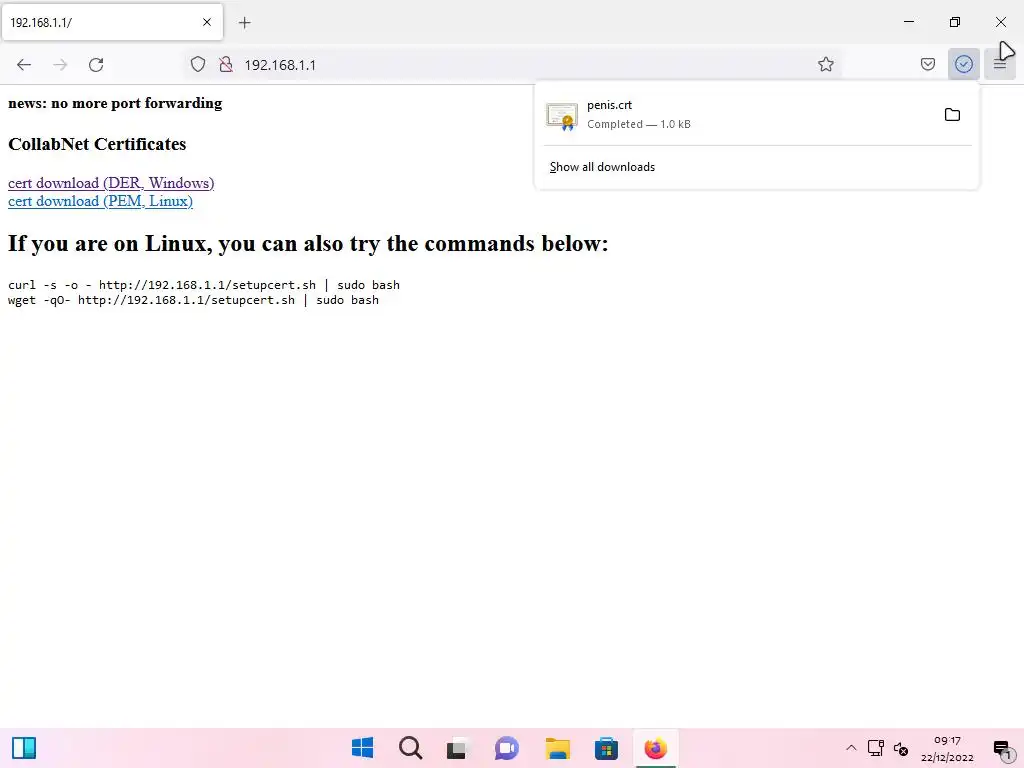This screenshot has height=768, width=1024.
Task: Click Show all downloads
Action: (x=602, y=167)
